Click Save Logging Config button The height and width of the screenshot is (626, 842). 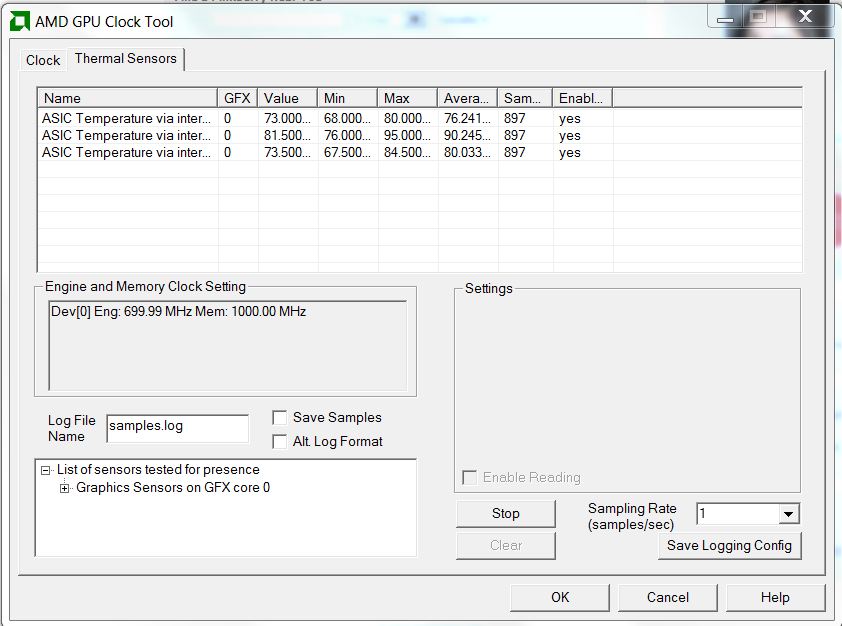click(730, 545)
